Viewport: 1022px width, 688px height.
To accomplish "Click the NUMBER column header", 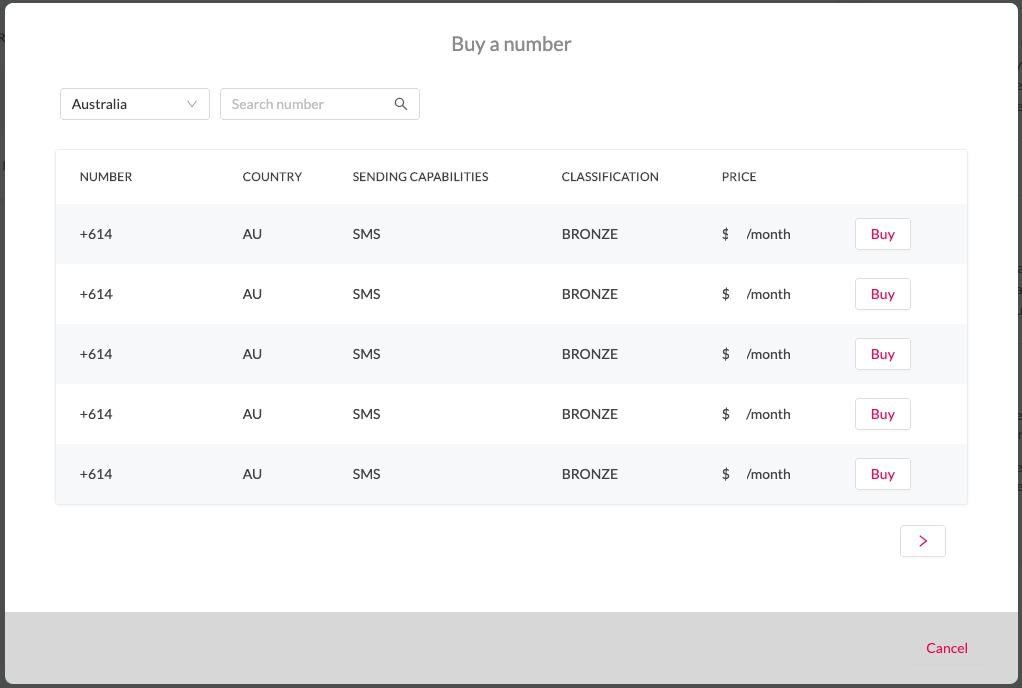I will (106, 176).
